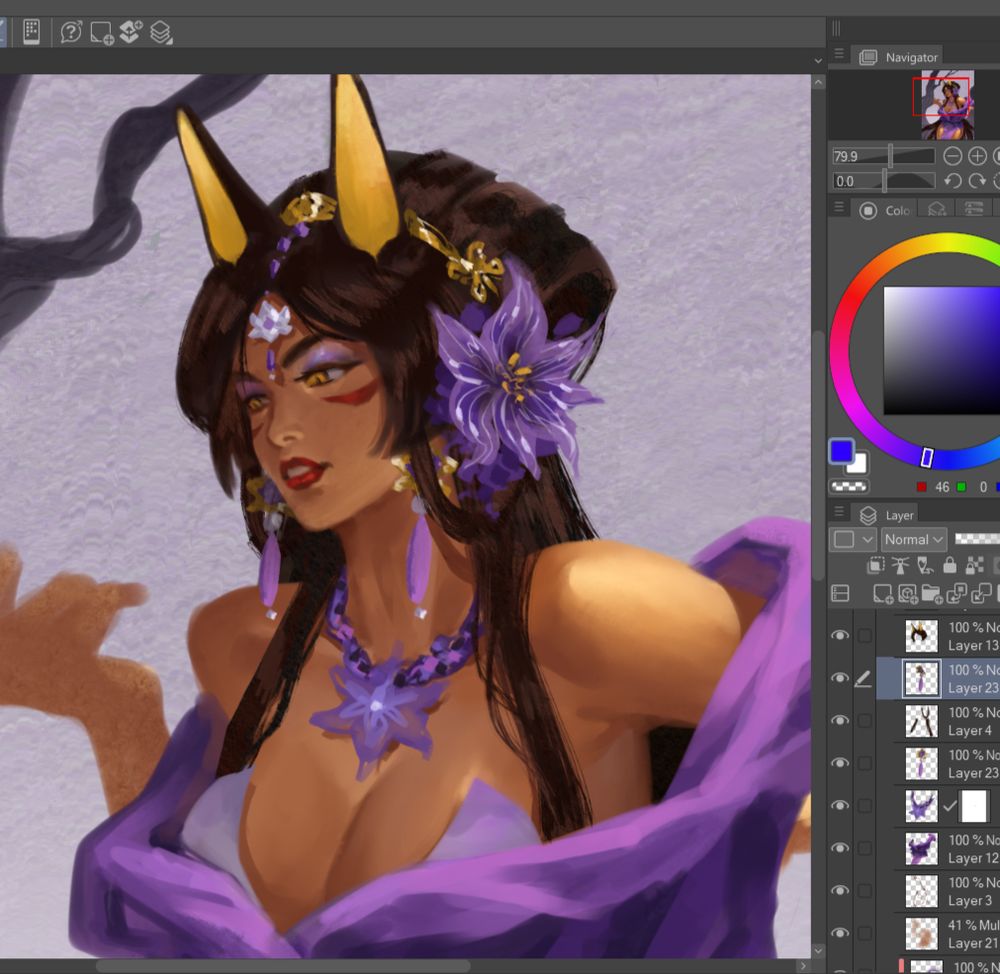Hide the selected Layer 23 via its eye
Viewport: 1000px width, 974px height.
(x=841, y=678)
